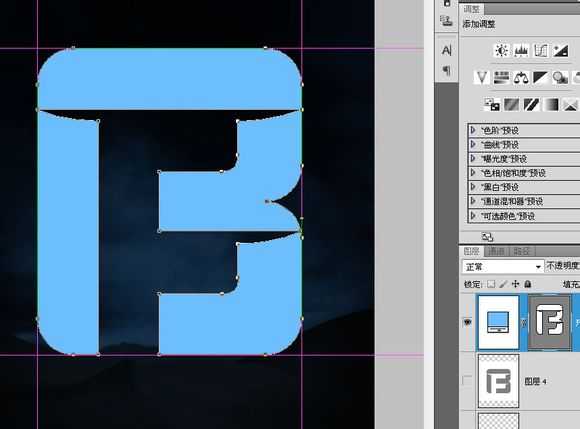Add a Vibrance adjustment layer
The image size is (580, 429).
(482, 78)
